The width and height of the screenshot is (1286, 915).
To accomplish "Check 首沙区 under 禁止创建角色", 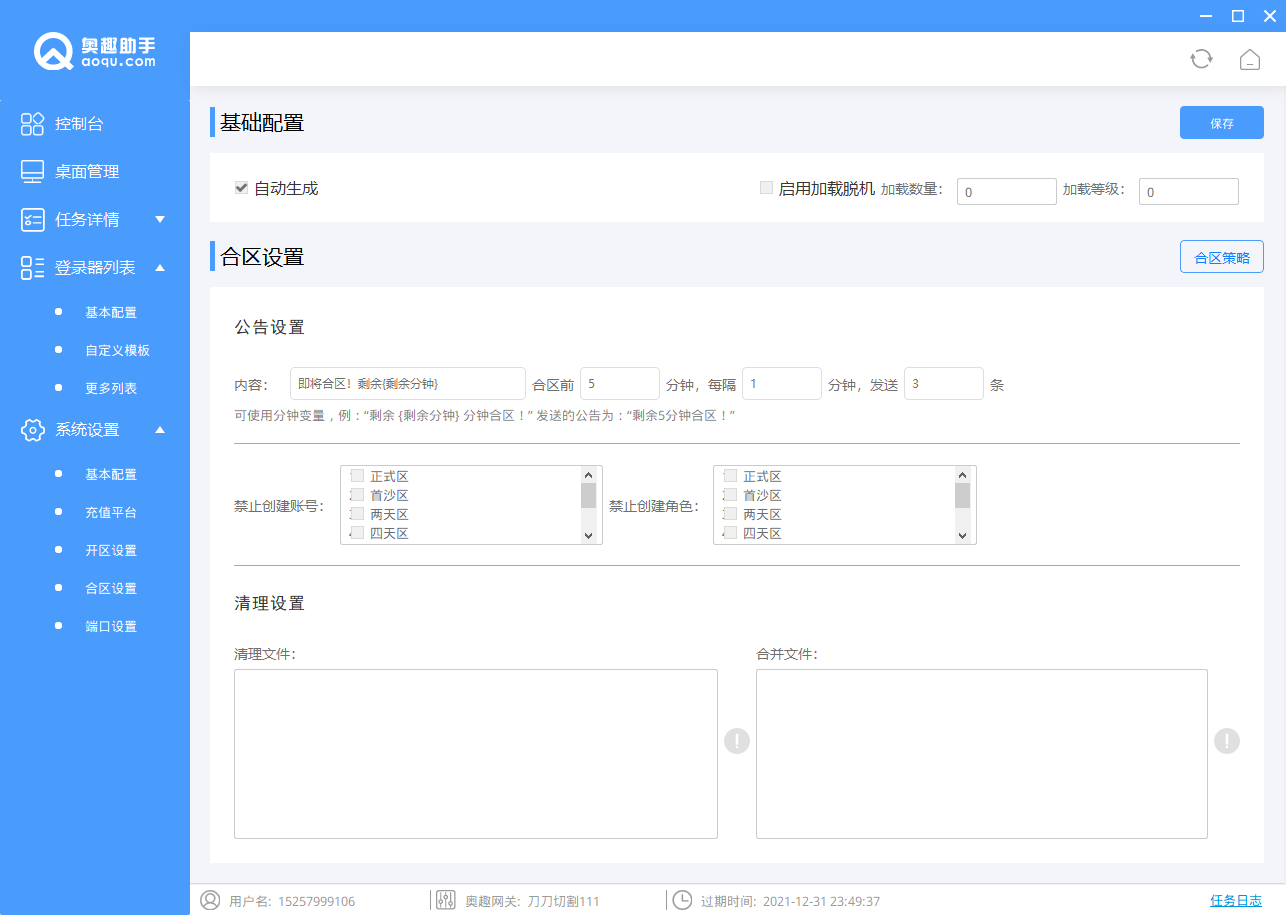I will coord(730,495).
